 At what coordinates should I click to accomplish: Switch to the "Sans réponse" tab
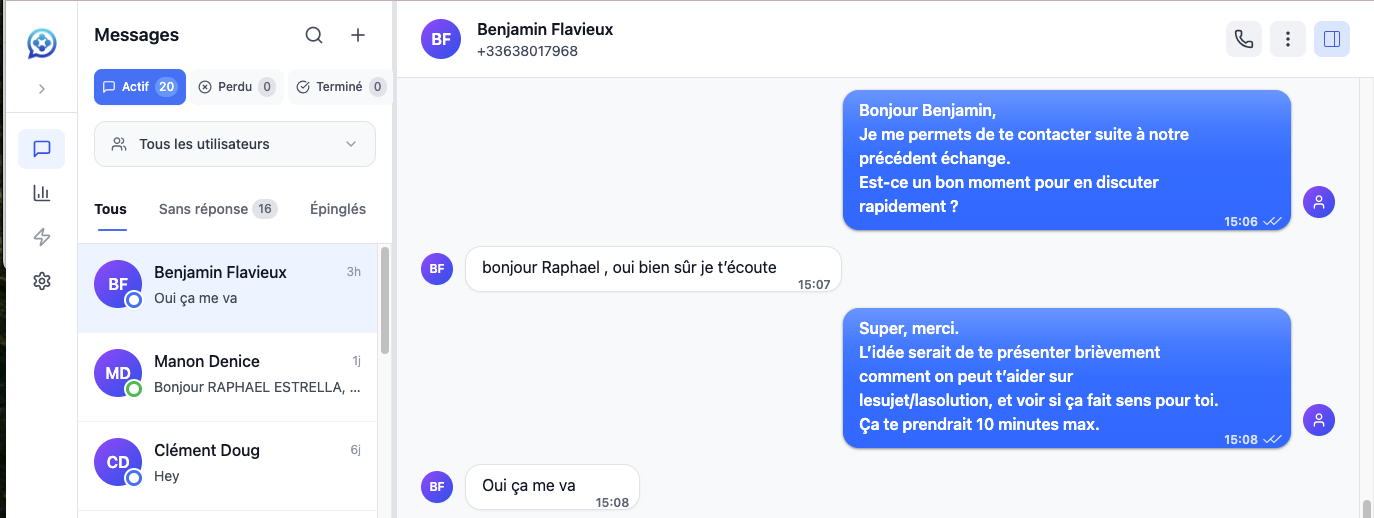(217, 209)
